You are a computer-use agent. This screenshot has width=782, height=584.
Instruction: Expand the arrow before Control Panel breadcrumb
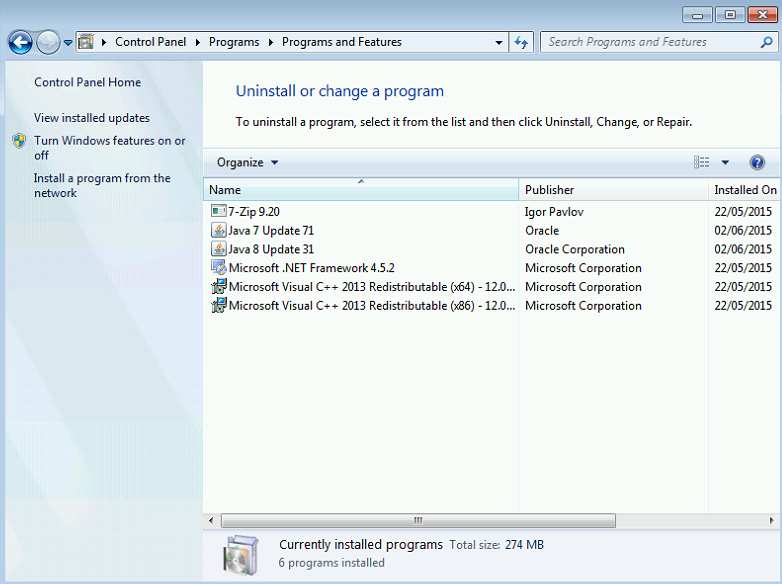[x=104, y=42]
